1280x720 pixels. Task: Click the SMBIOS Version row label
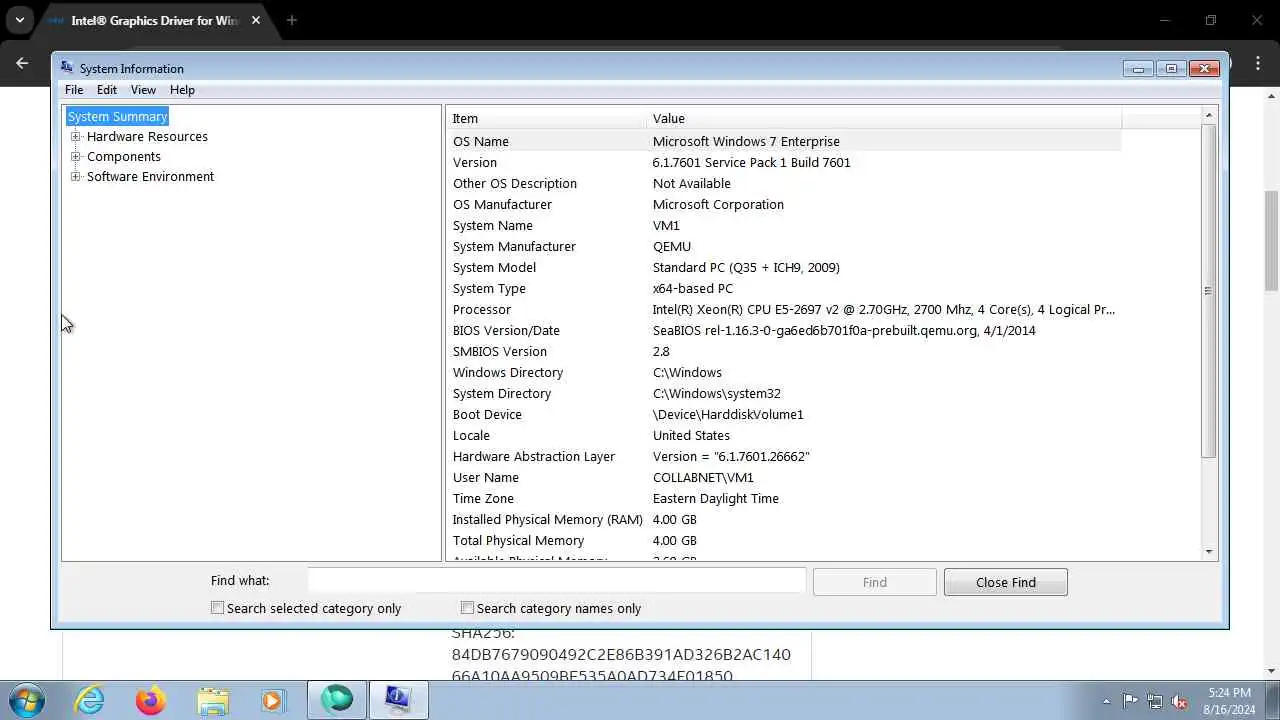tap(499, 351)
